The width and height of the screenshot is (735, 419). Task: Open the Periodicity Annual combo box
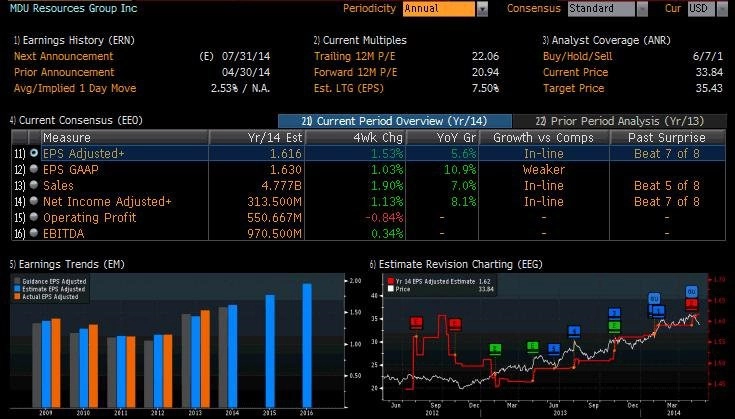click(439, 8)
